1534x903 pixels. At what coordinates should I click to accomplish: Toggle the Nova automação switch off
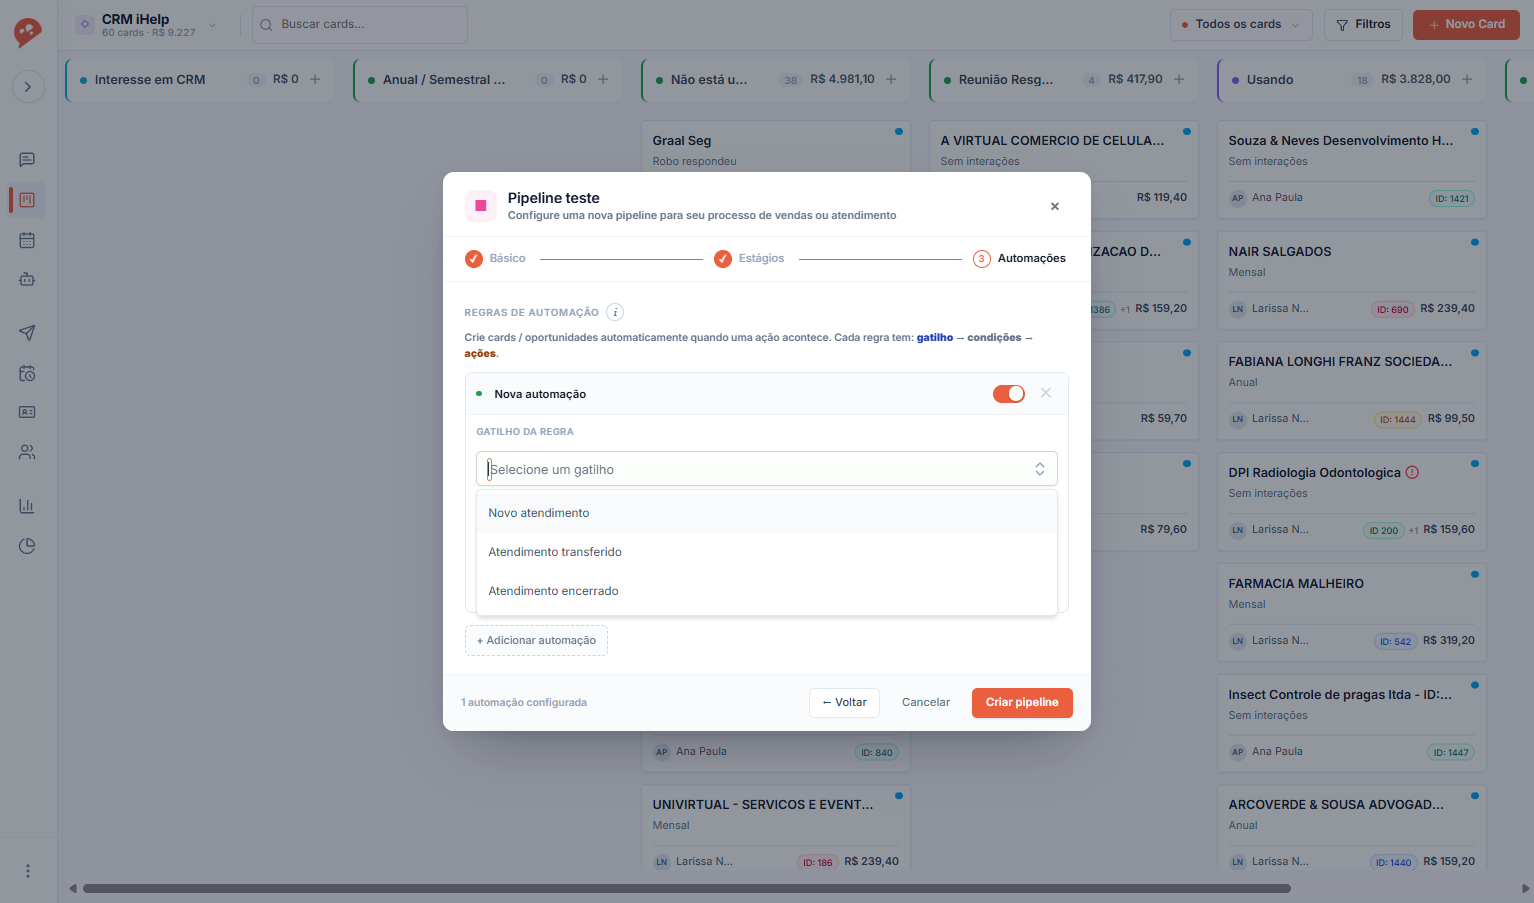(1009, 394)
